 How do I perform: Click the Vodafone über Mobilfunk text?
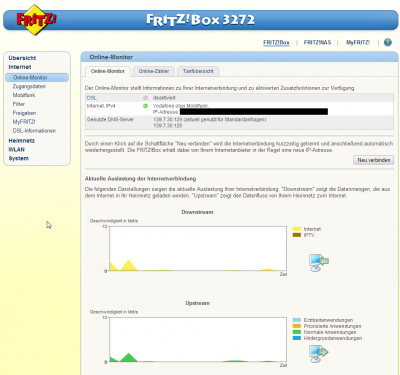click(181, 106)
